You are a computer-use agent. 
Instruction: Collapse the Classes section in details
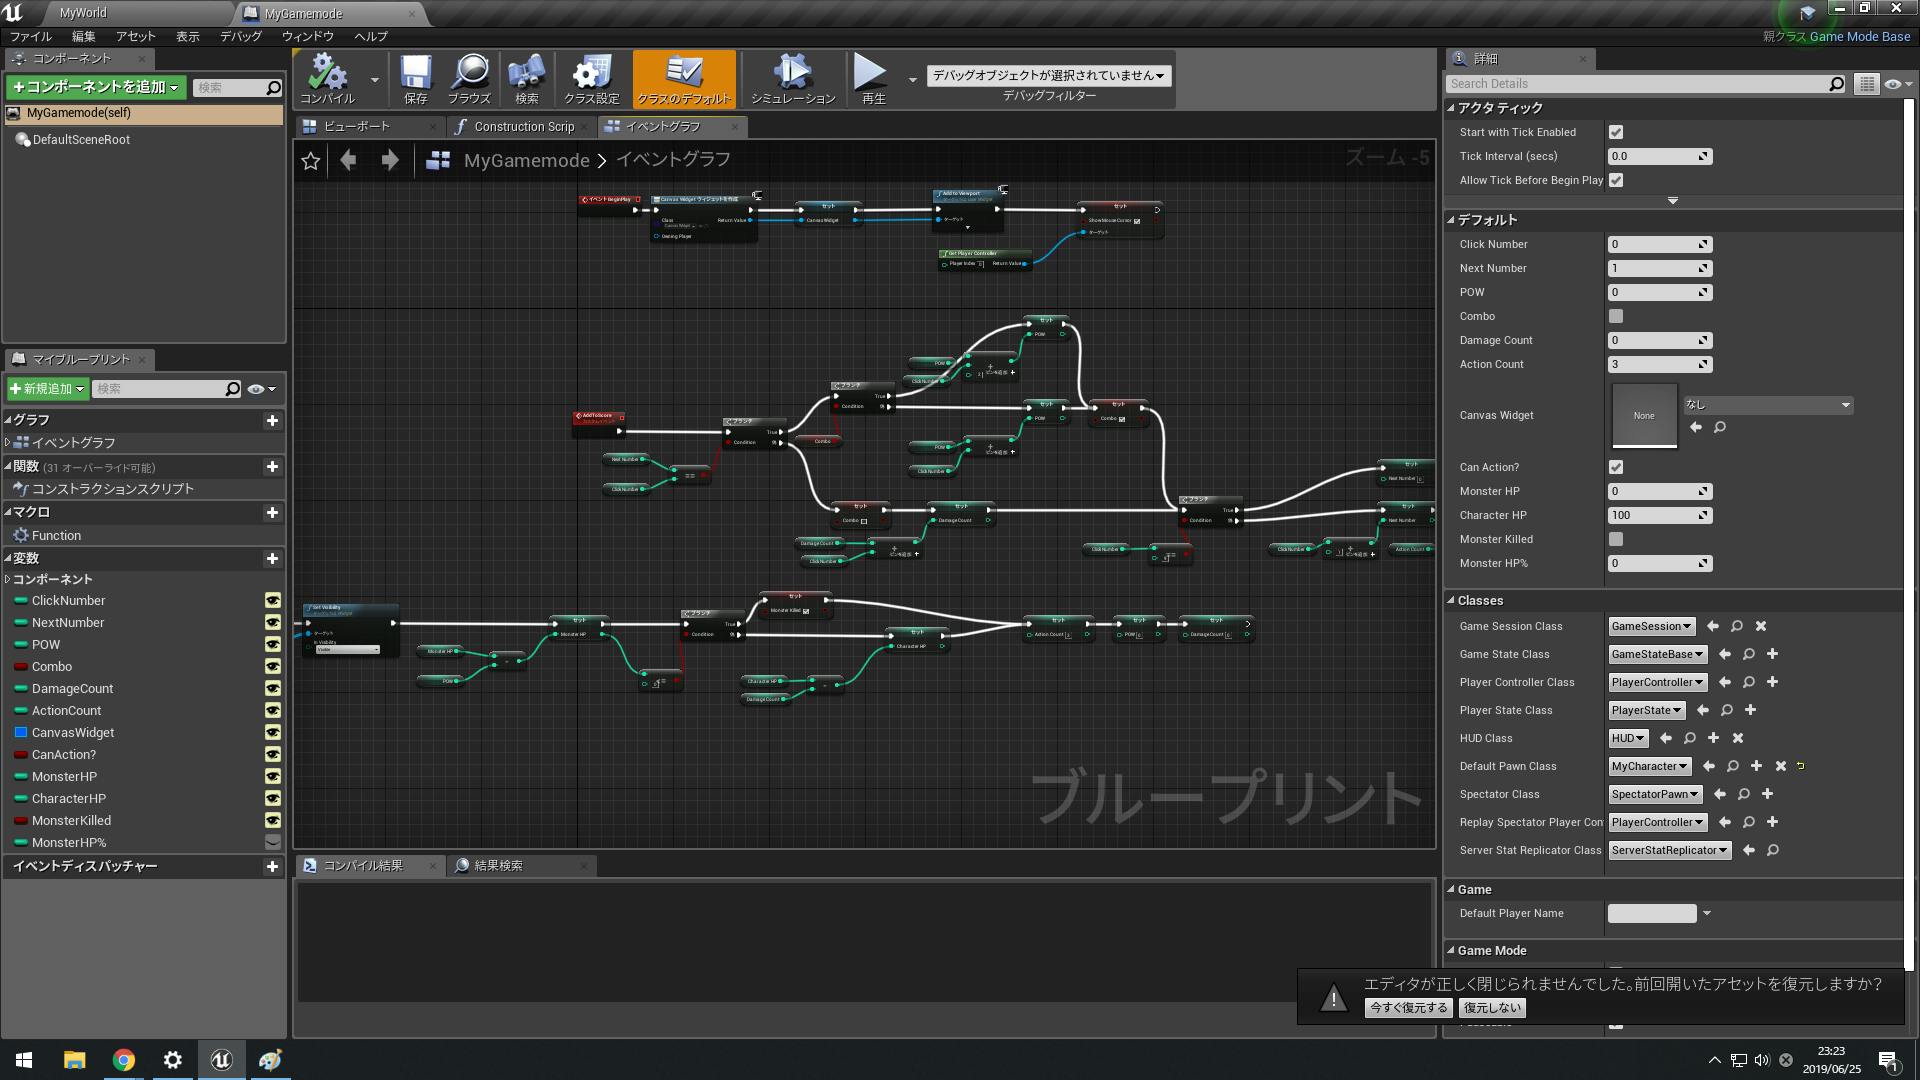click(1451, 601)
